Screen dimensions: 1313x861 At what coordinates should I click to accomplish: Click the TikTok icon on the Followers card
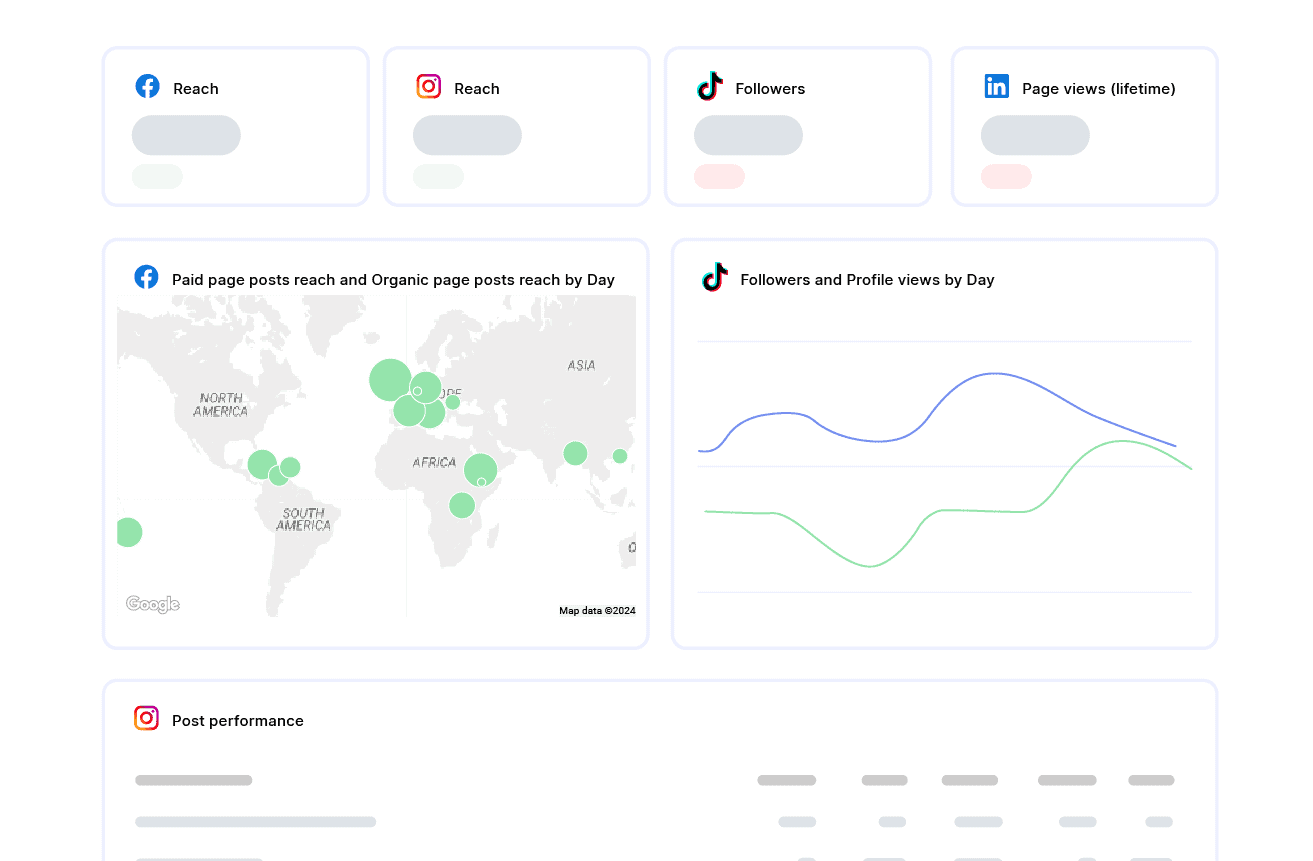click(x=710, y=86)
